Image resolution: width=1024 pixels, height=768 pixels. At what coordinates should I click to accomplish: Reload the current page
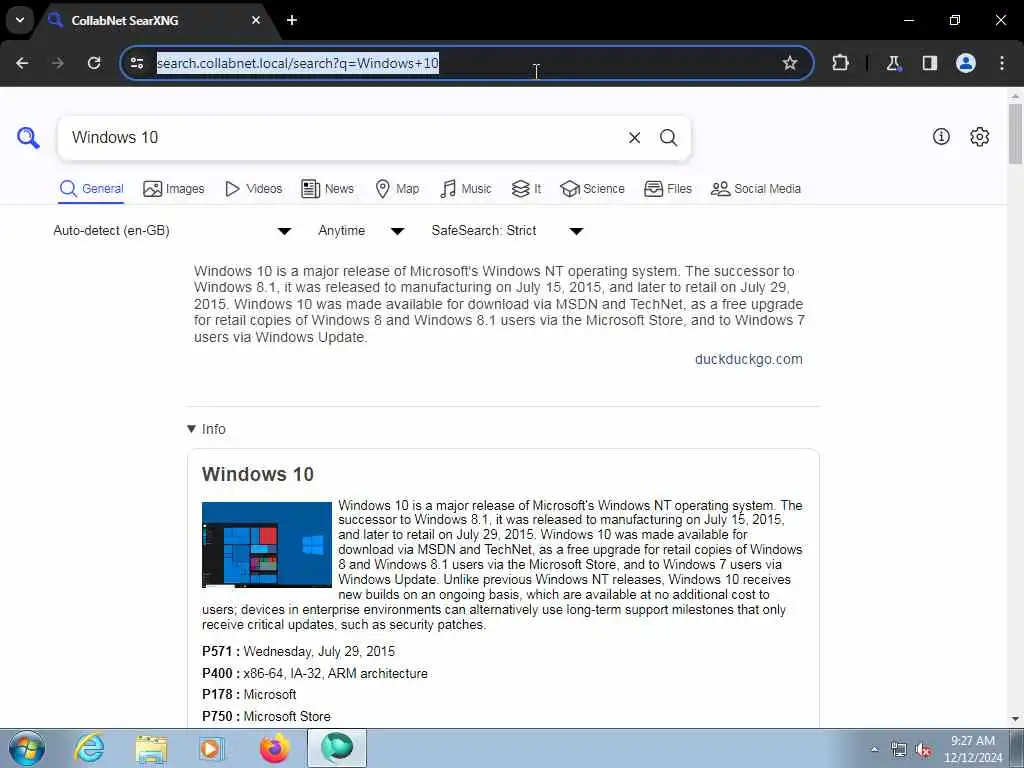pyautogui.click(x=94, y=63)
